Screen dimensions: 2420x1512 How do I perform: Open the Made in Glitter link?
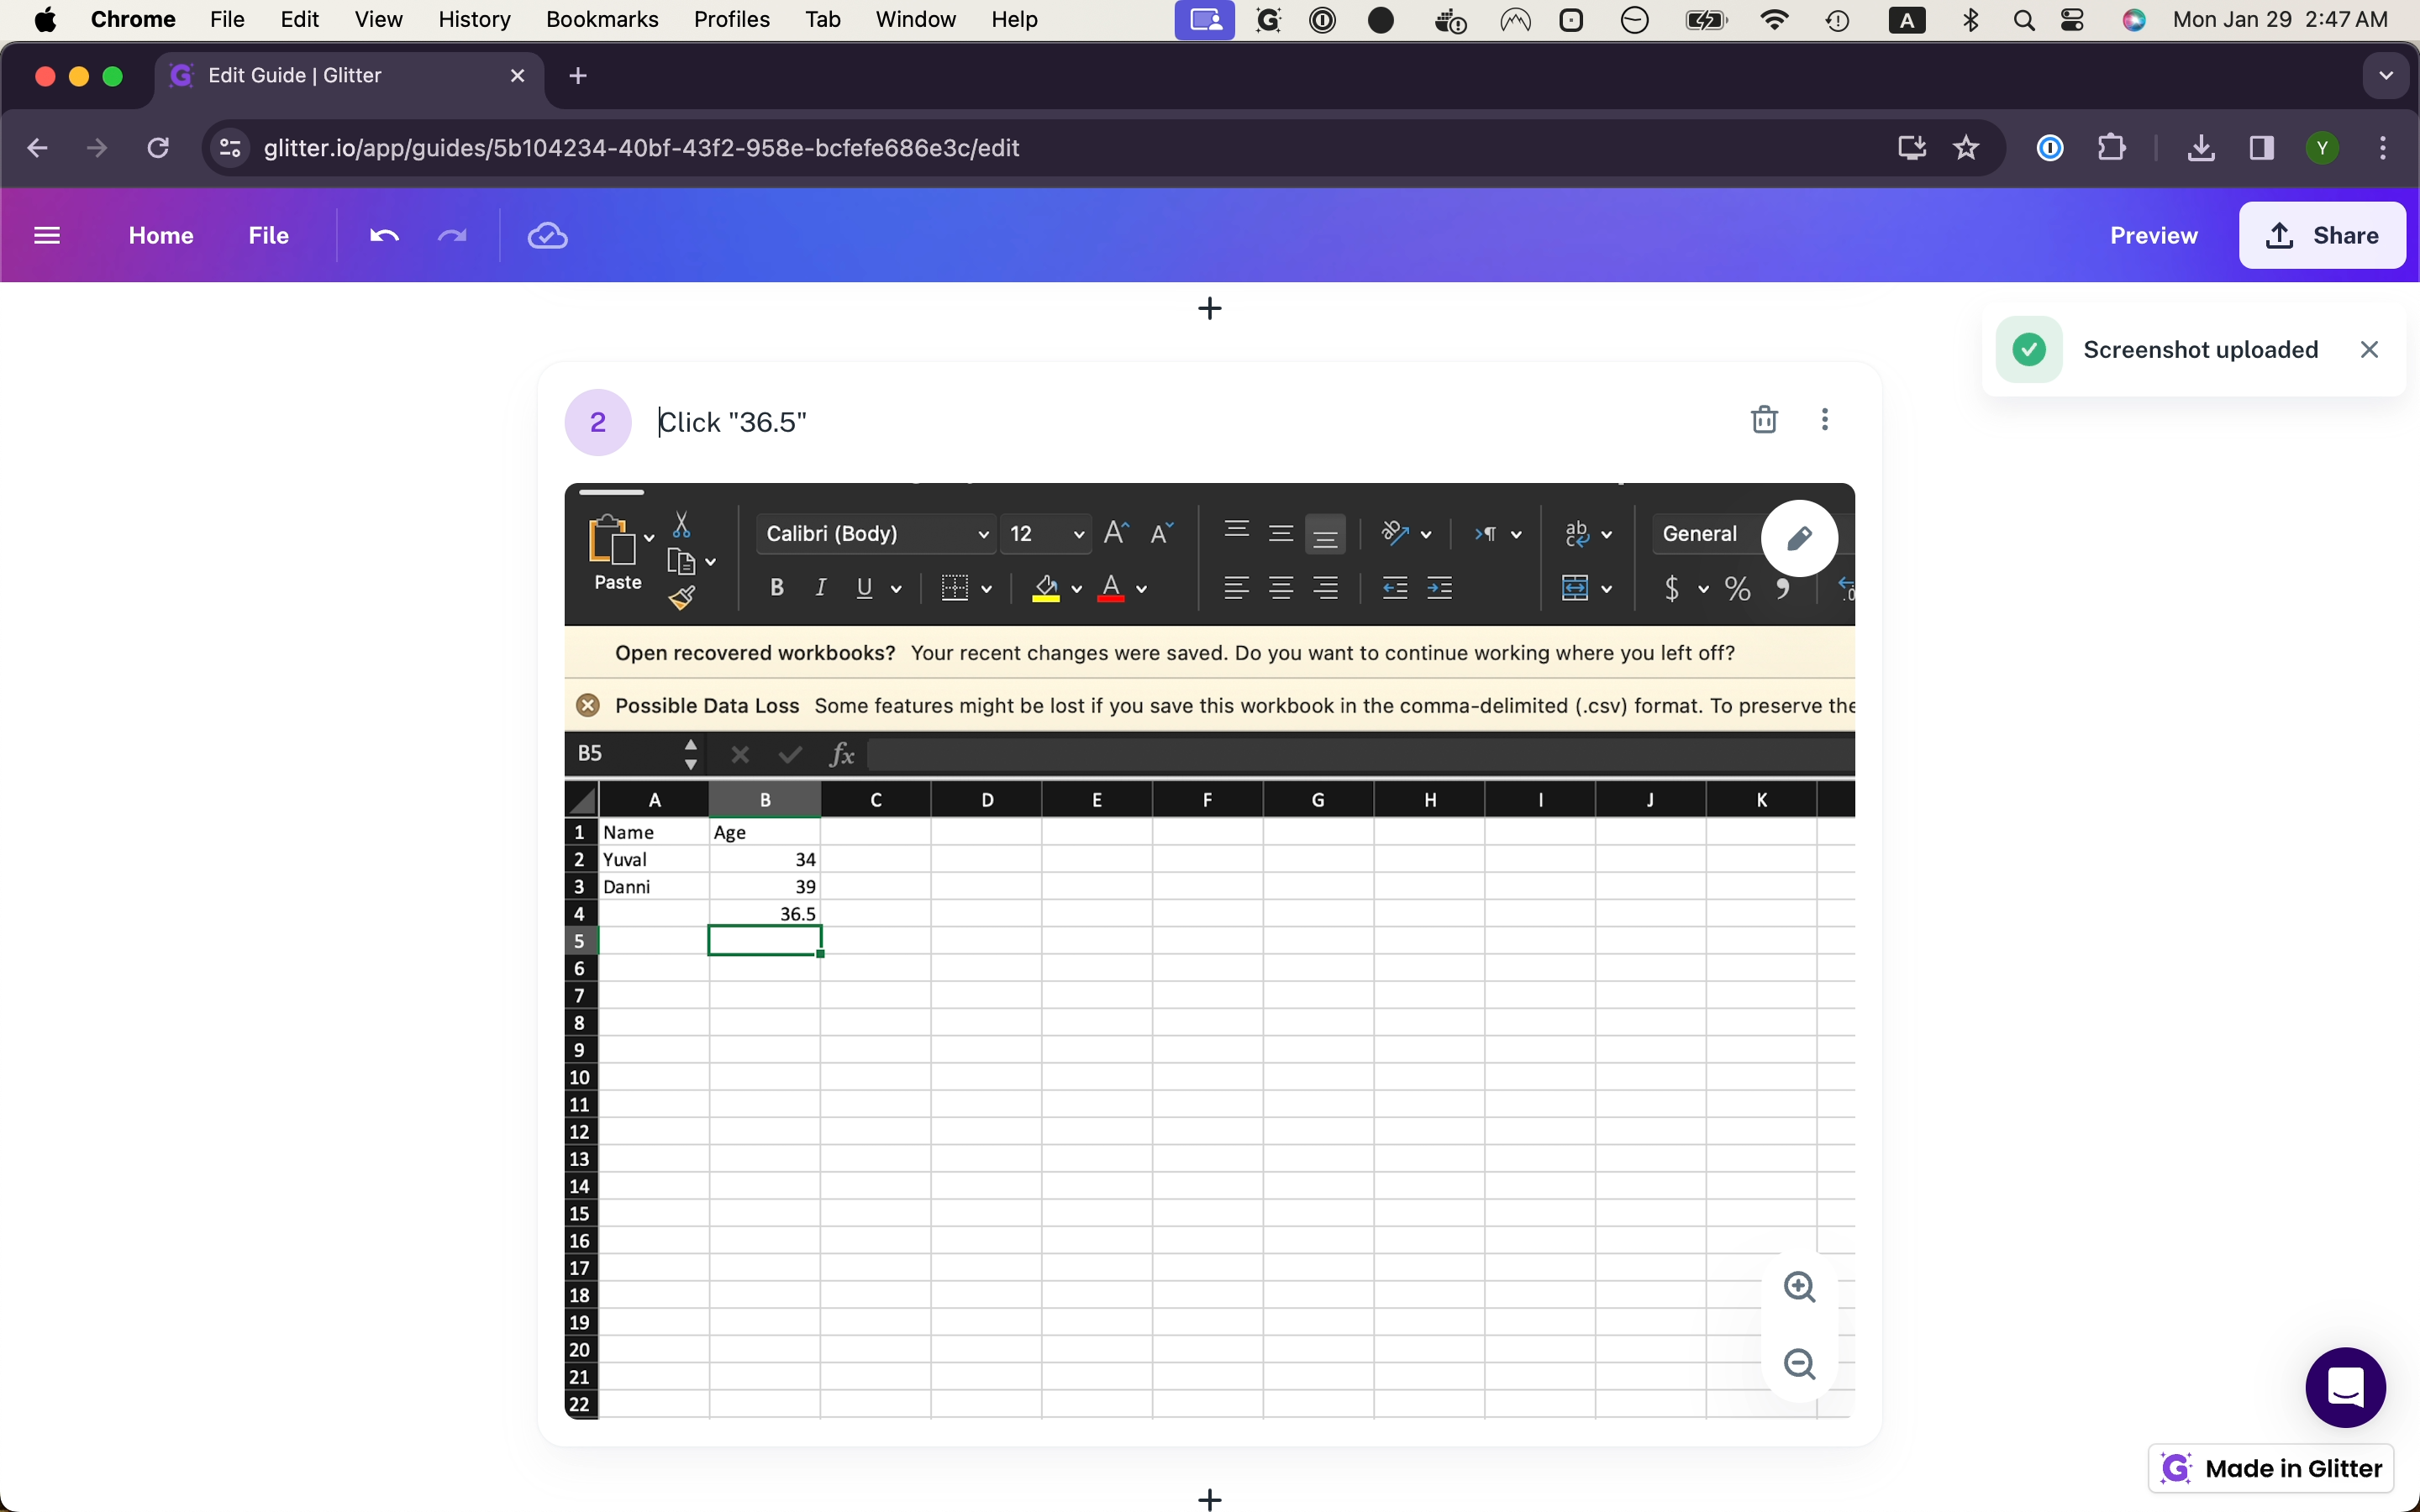coord(2271,1468)
